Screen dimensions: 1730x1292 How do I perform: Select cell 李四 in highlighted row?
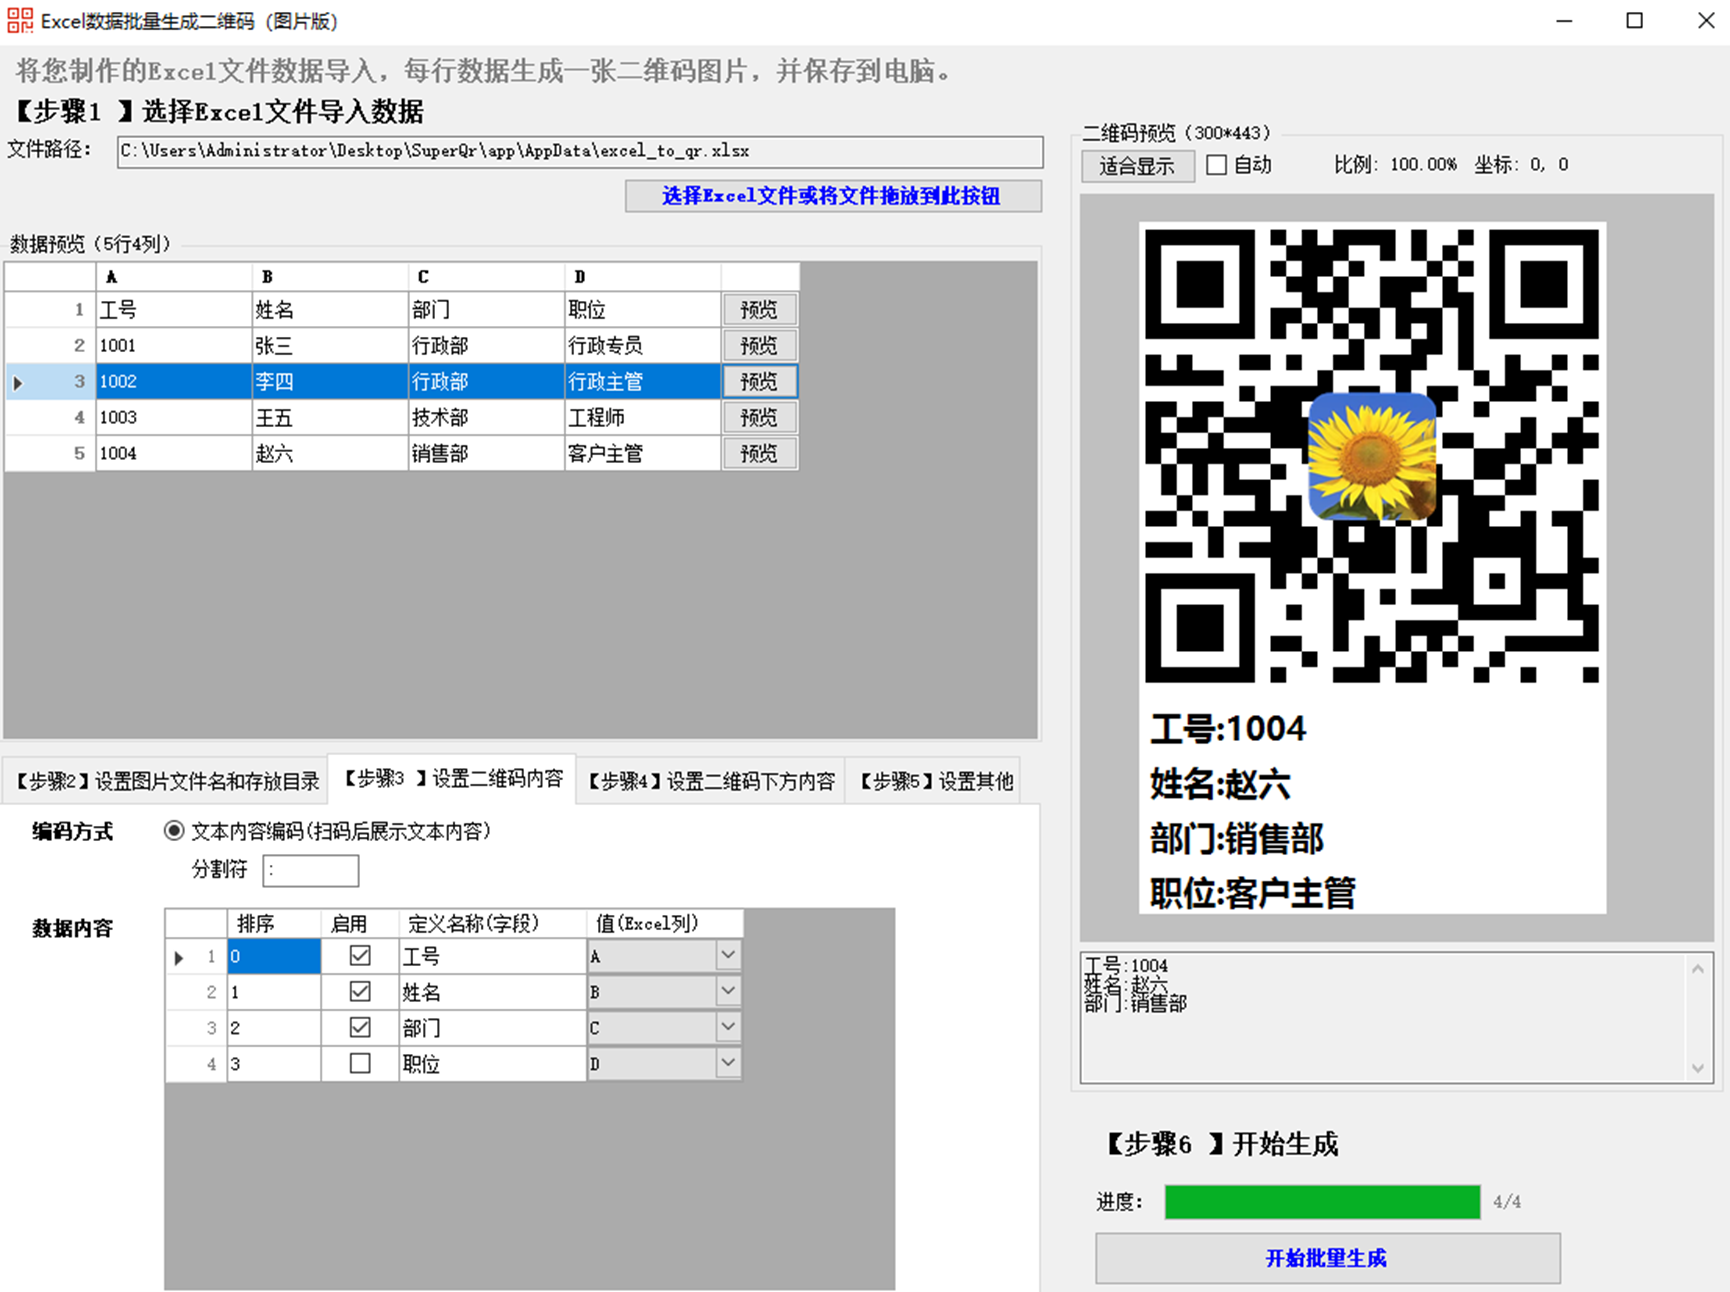pyautogui.click(x=330, y=382)
